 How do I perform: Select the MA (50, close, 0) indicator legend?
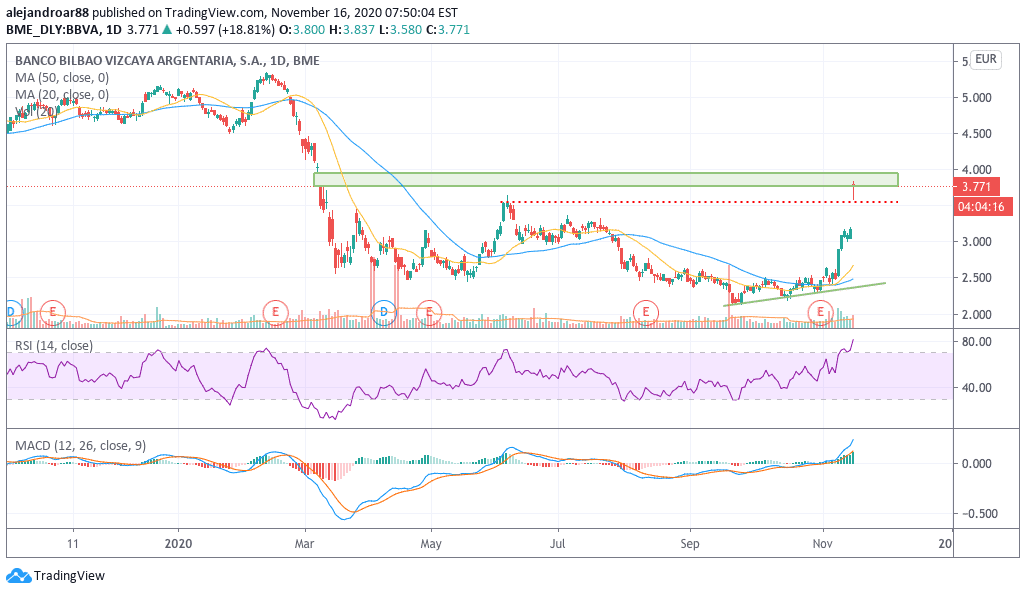(x=62, y=78)
